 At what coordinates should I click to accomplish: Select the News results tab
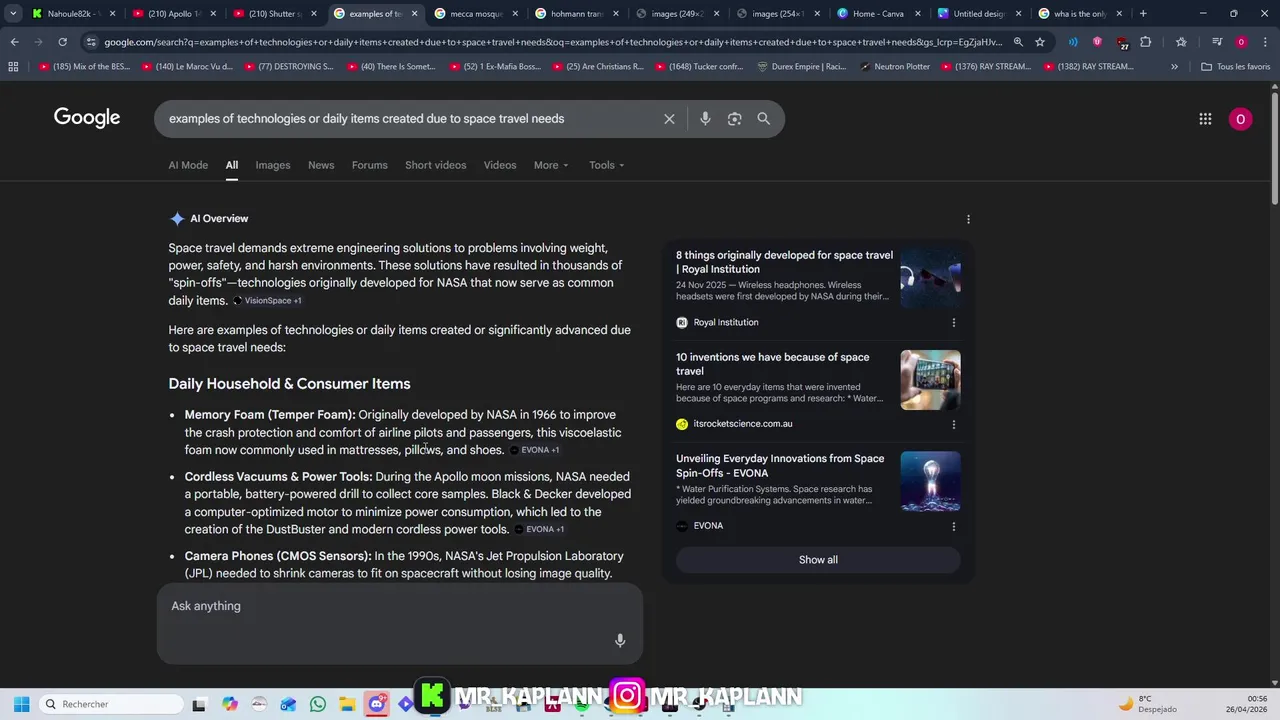[321, 165]
